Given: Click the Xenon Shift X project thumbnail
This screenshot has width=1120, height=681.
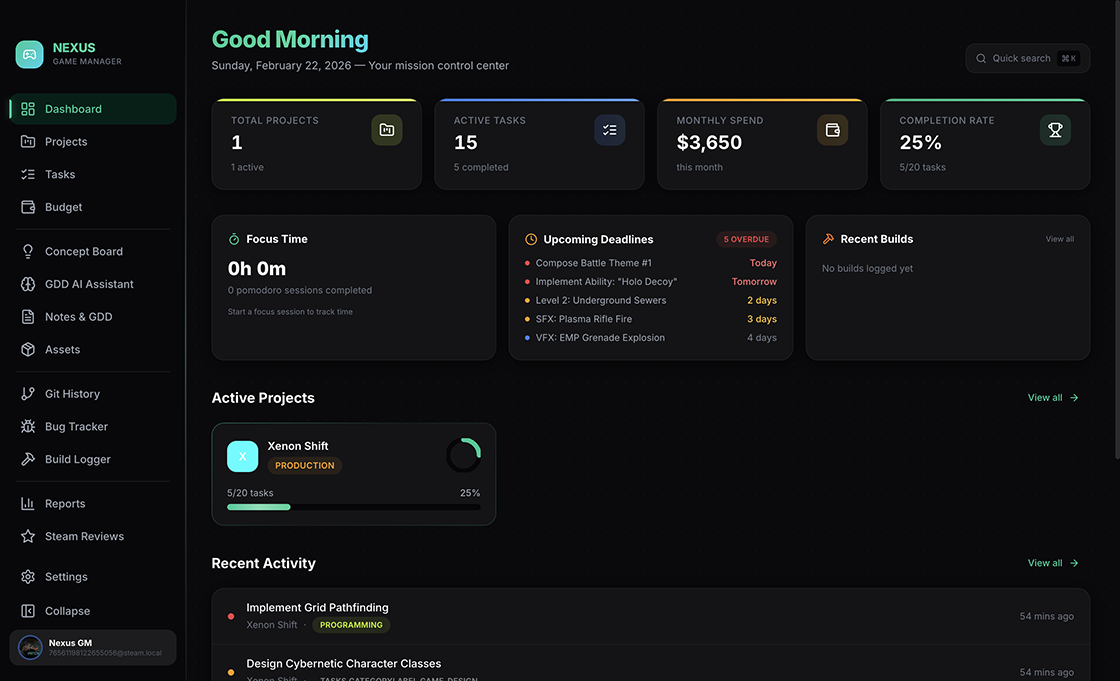Looking at the screenshot, I should [242, 457].
